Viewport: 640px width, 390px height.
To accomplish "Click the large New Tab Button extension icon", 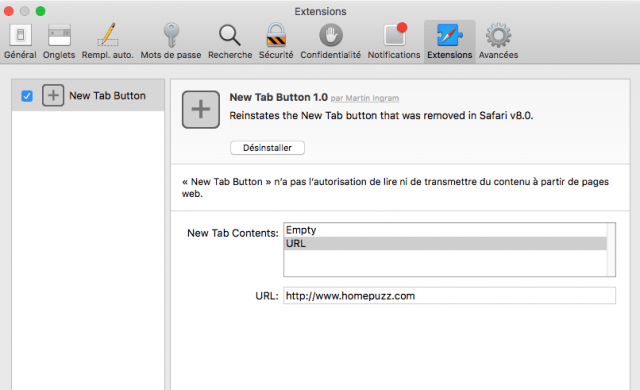I will click(x=201, y=109).
